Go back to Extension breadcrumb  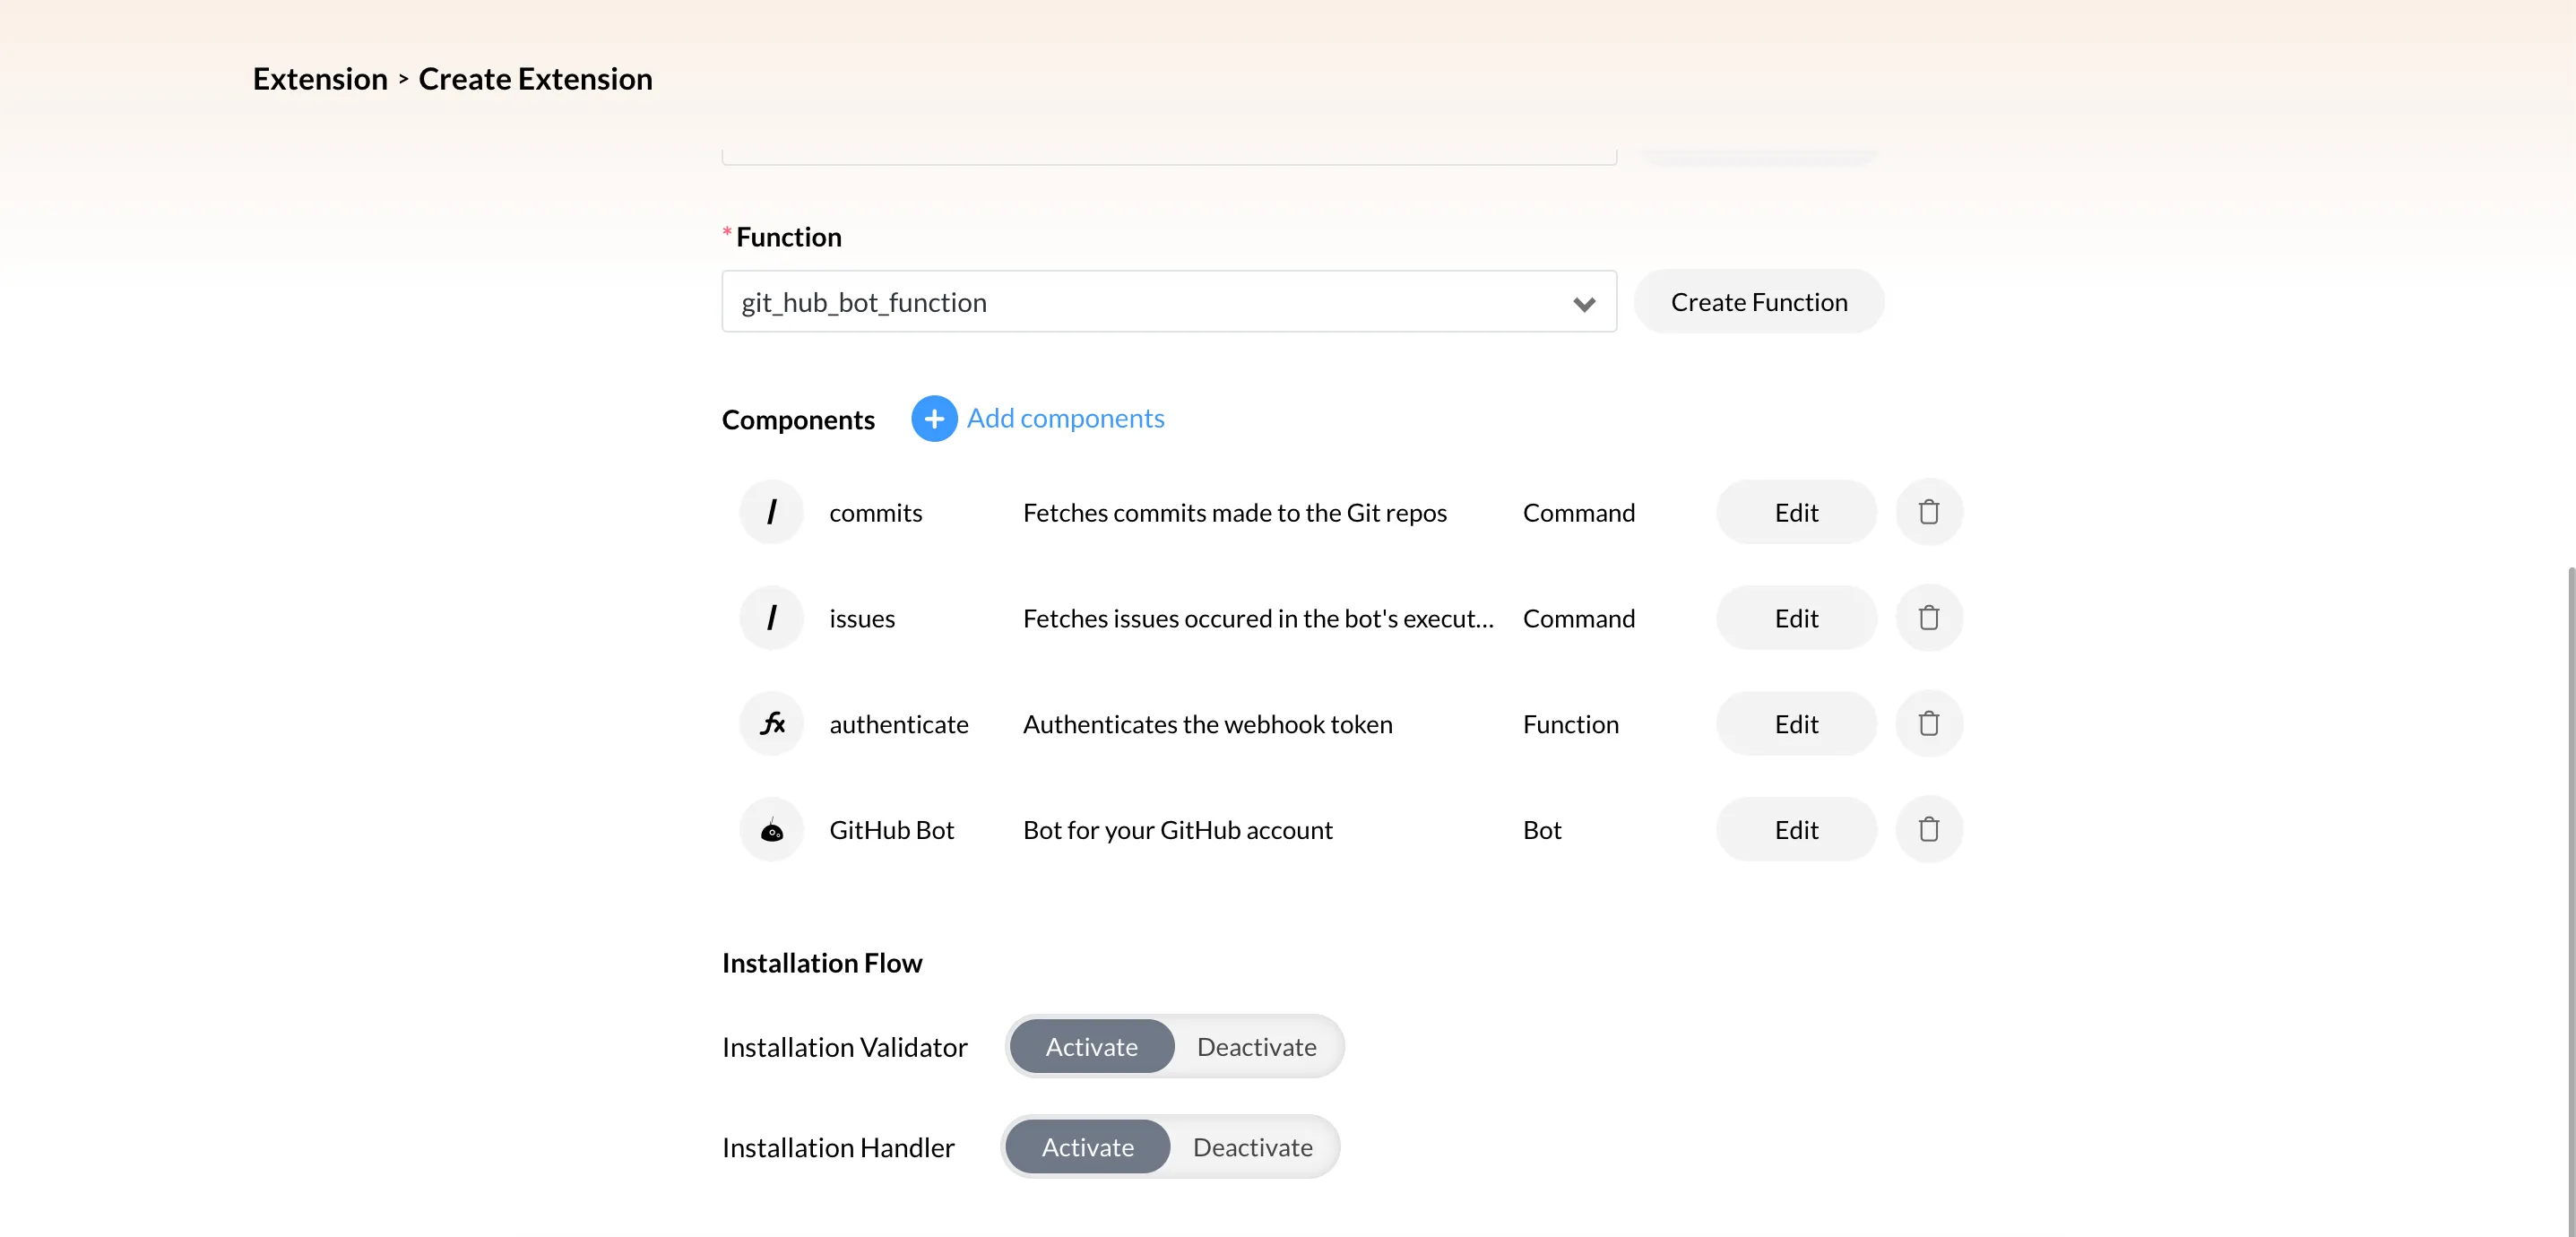pos(320,79)
